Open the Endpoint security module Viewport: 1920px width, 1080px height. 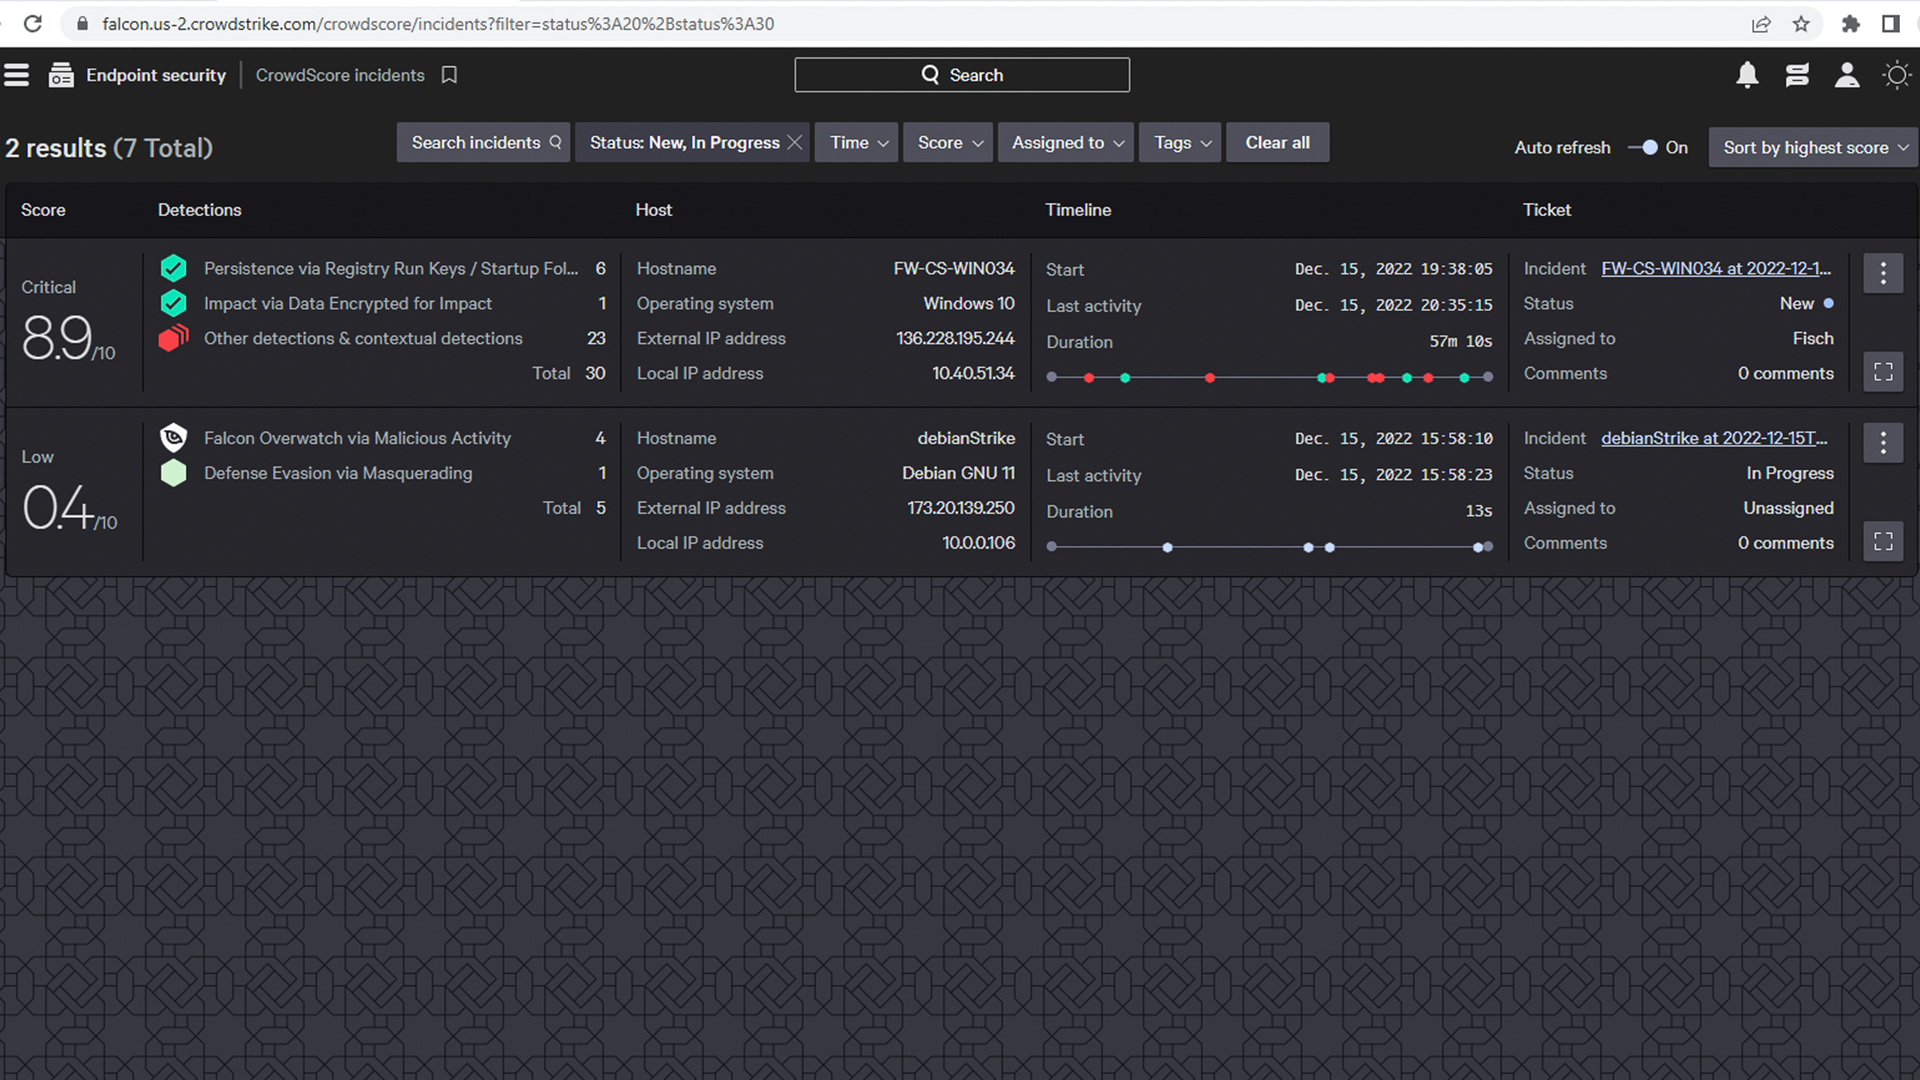point(156,75)
